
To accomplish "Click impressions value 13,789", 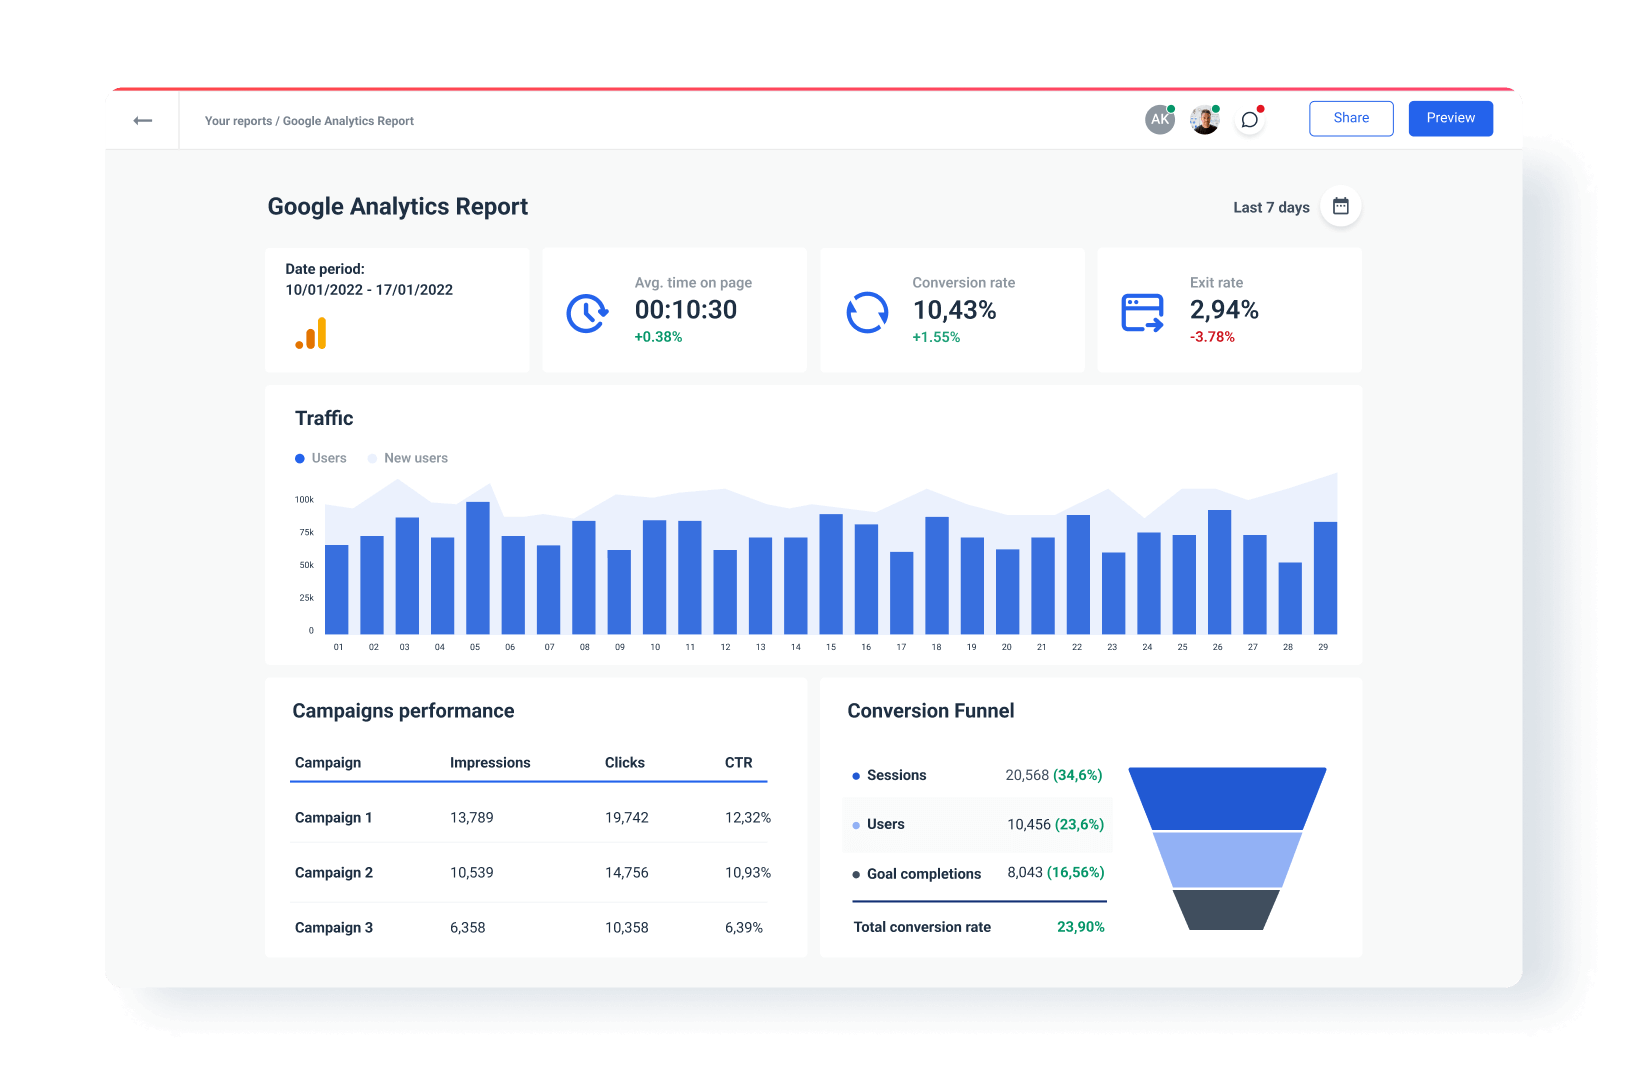I will click(x=471, y=817).
